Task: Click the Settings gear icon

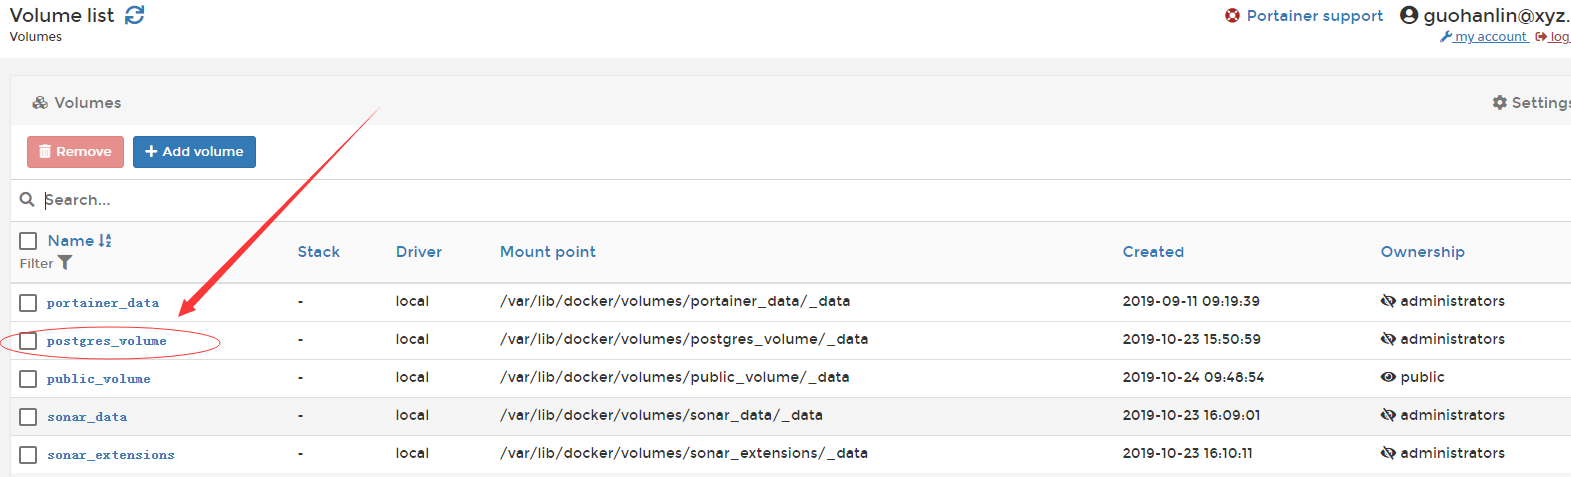Action: click(1499, 103)
